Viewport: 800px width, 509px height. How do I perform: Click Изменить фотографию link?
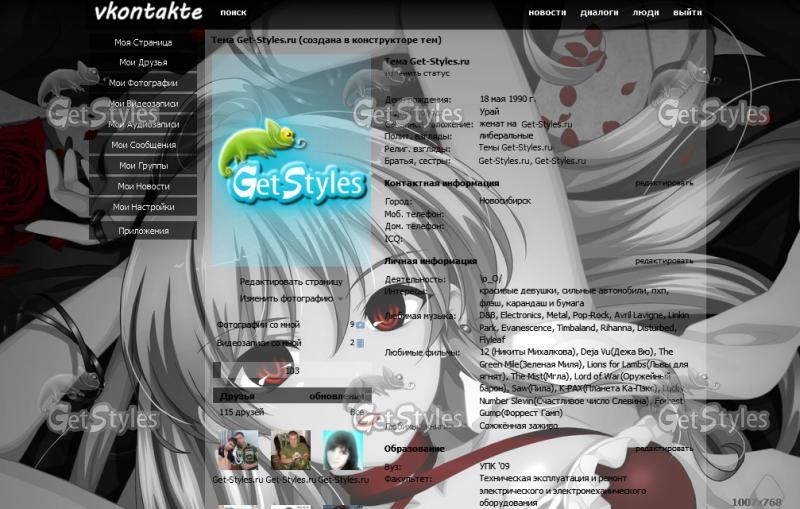[x=286, y=298]
